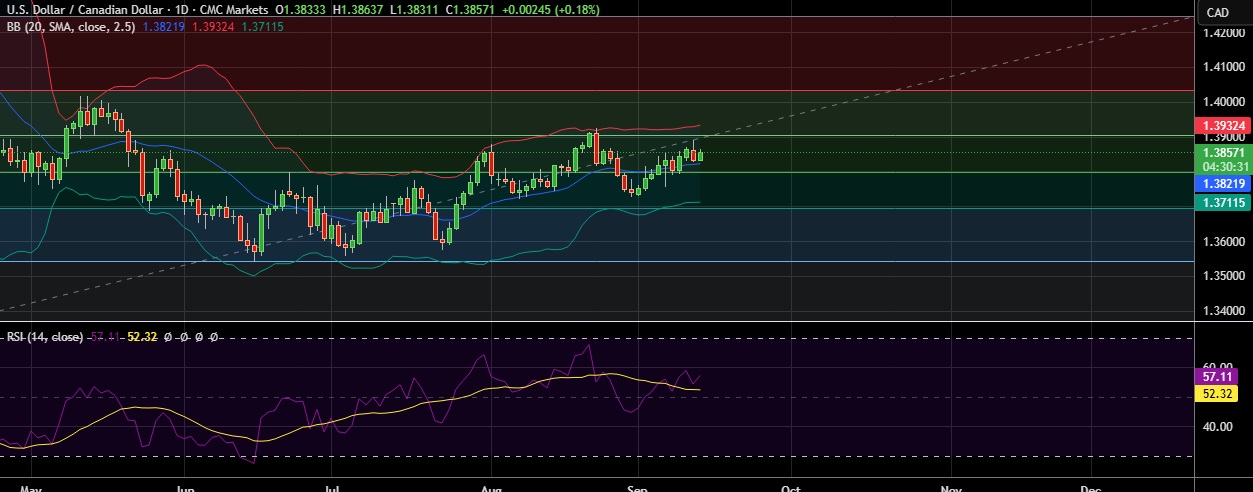Click the Oct label on time axis
Viewport: 1253px width, 492px height.
tap(791, 489)
